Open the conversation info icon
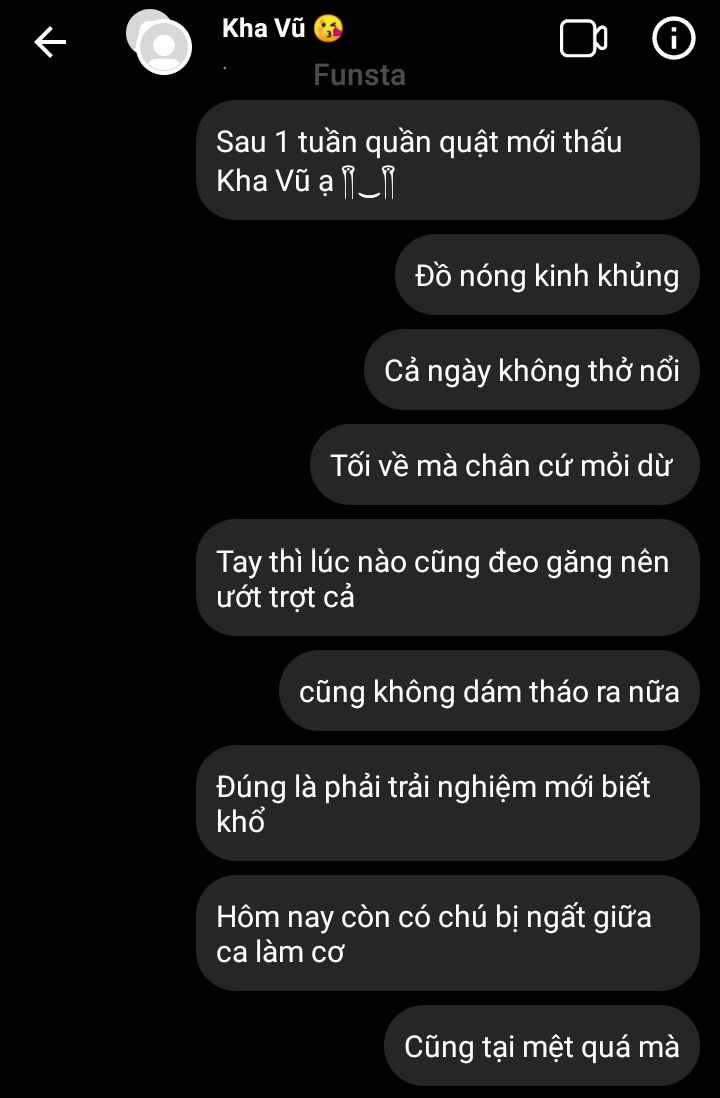The width and height of the screenshot is (720, 1098). (674, 39)
